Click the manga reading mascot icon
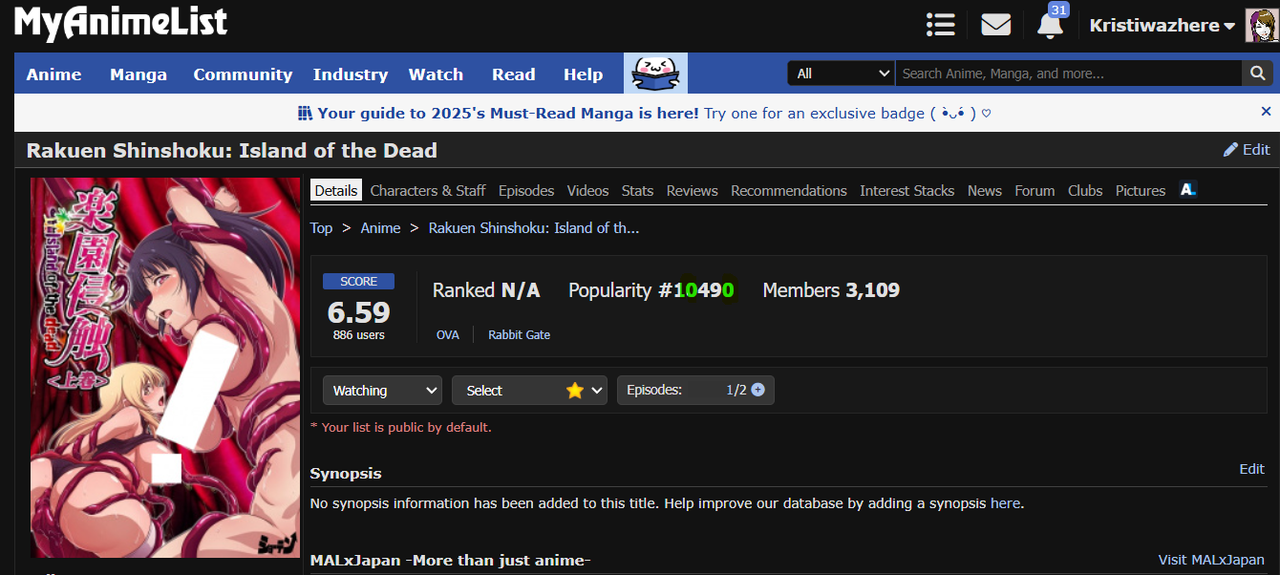The image size is (1280, 575). click(x=656, y=74)
